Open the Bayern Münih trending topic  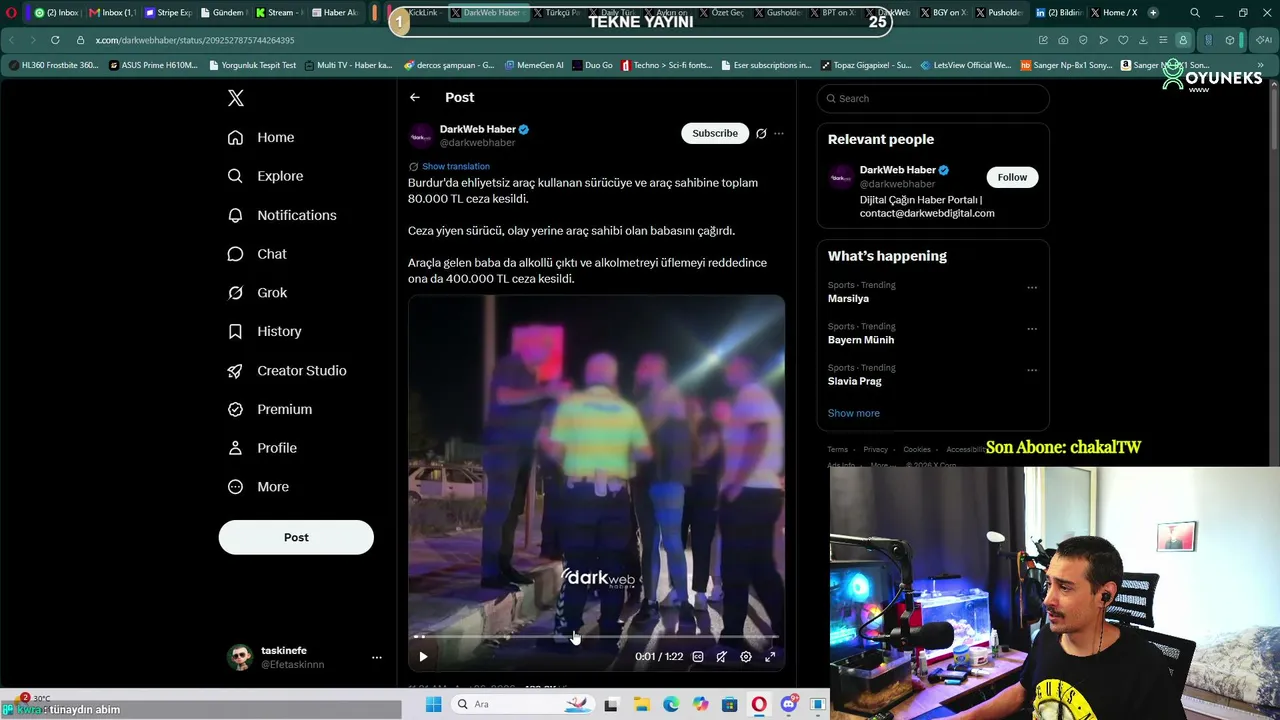(861, 340)
